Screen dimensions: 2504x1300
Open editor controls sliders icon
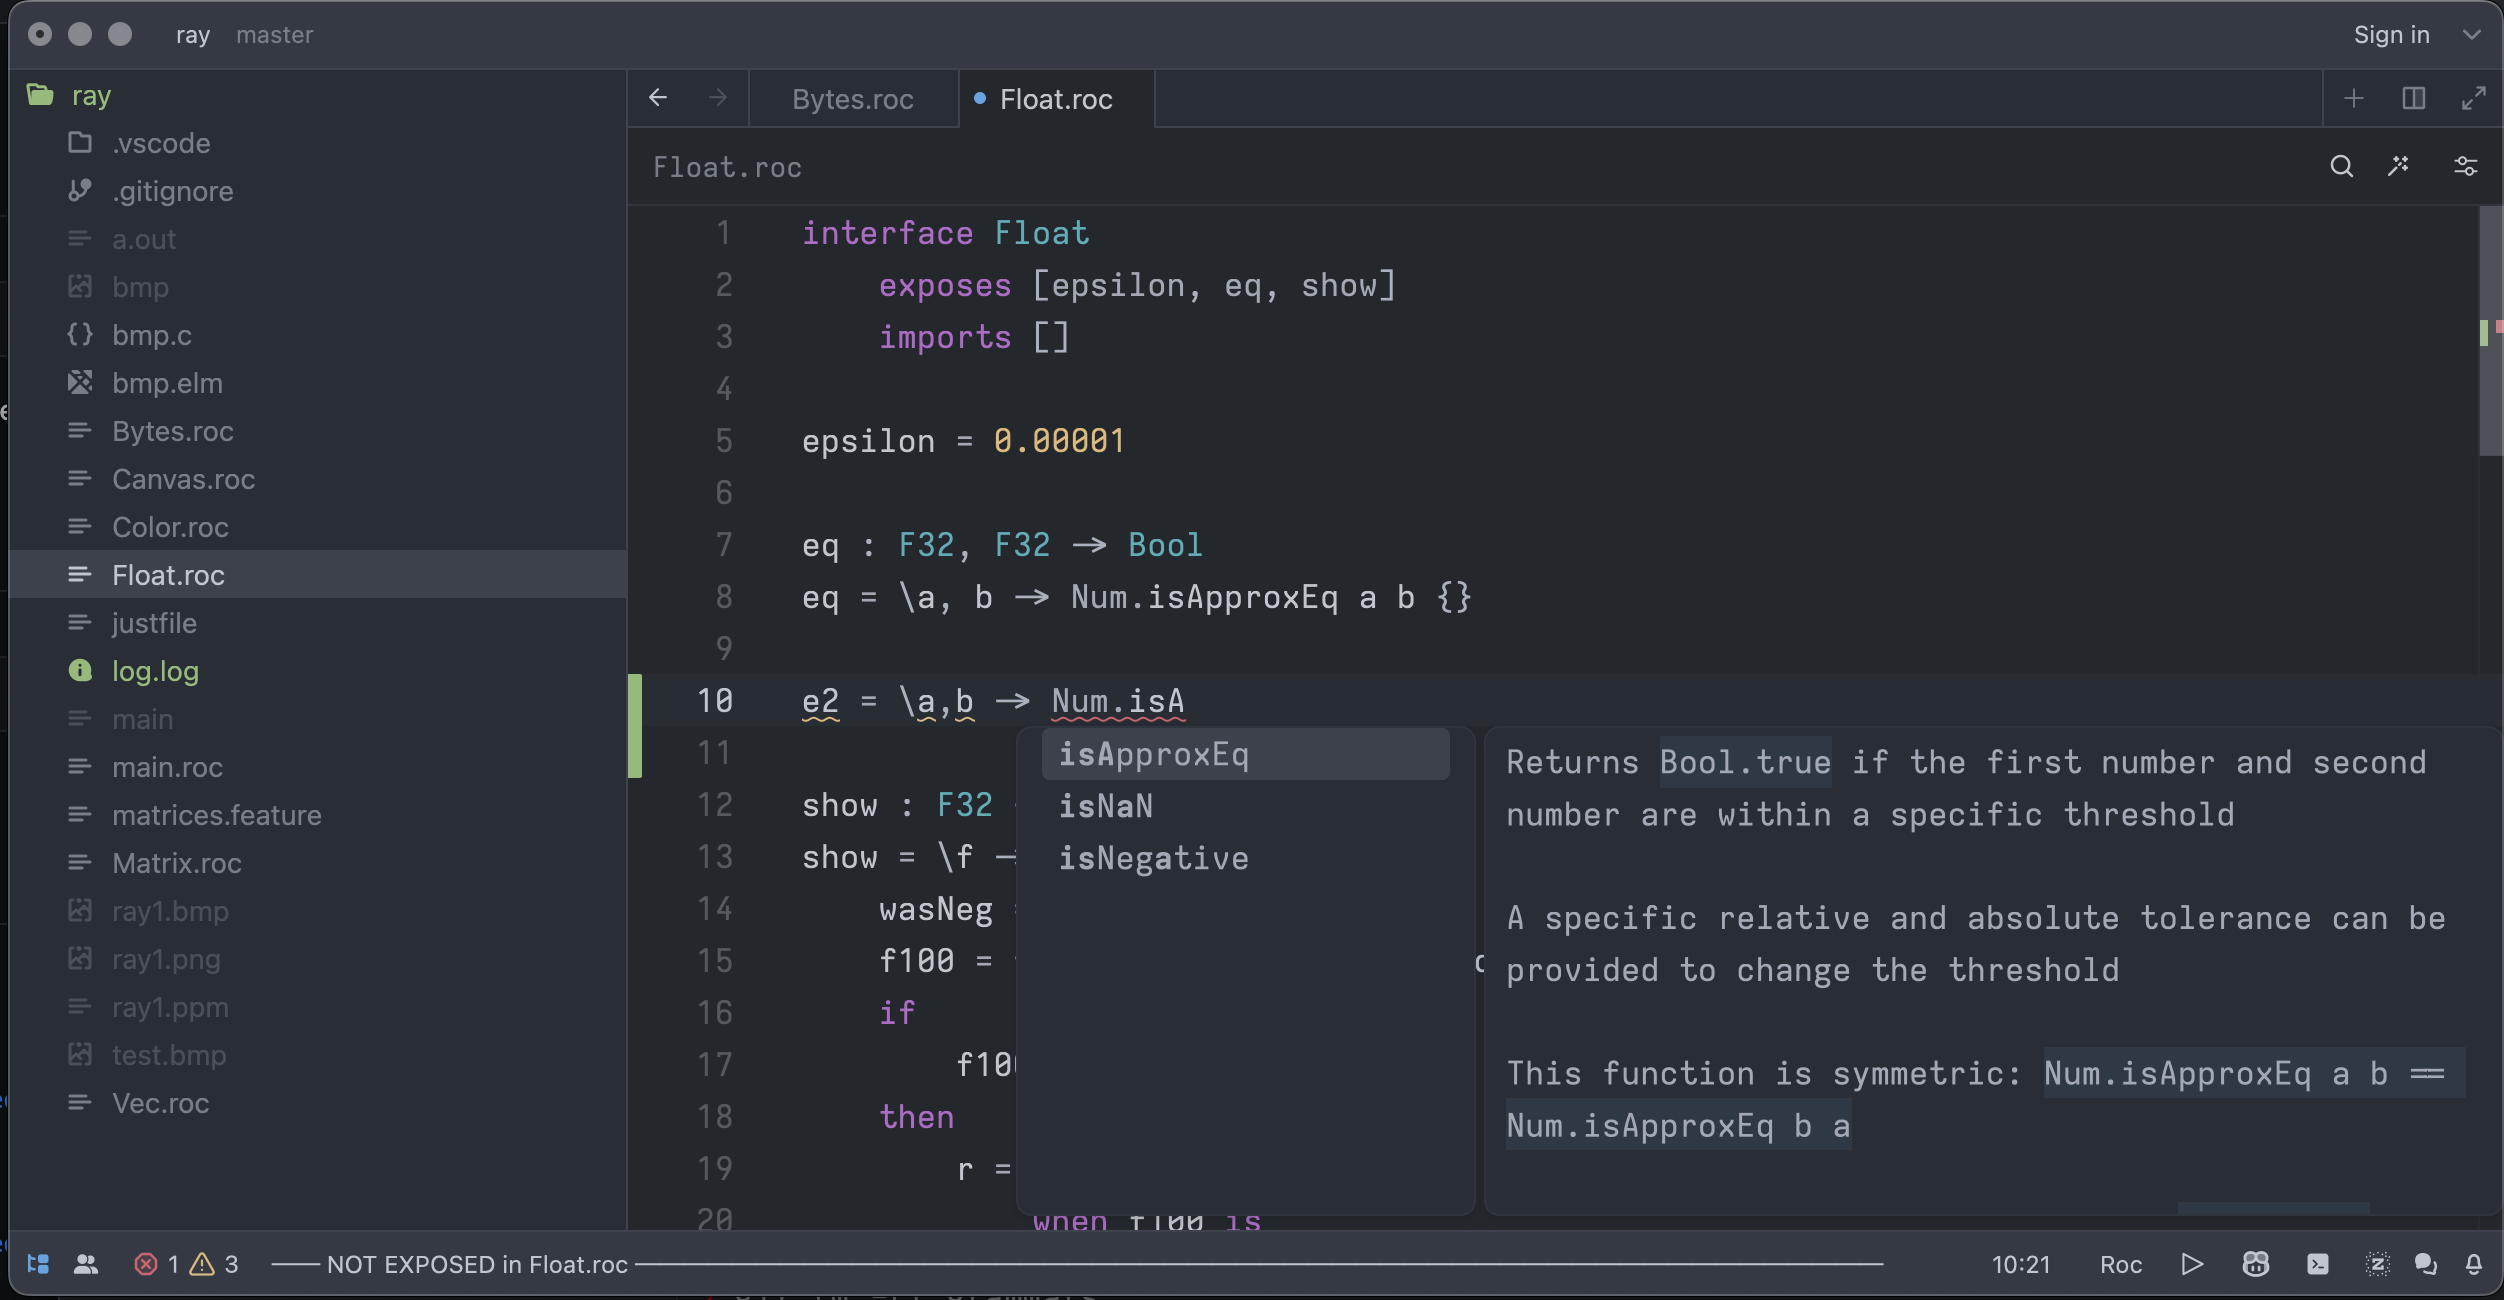(x=2466, y=166)
